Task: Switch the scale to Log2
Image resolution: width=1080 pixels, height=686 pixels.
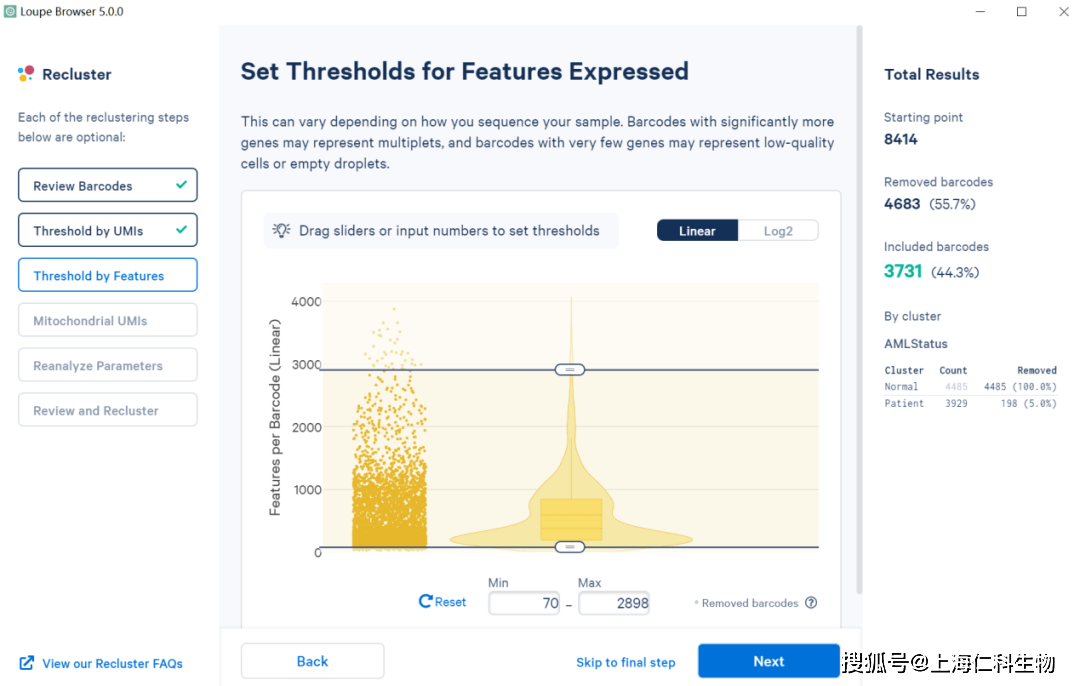Action: [x=778, y=231]
